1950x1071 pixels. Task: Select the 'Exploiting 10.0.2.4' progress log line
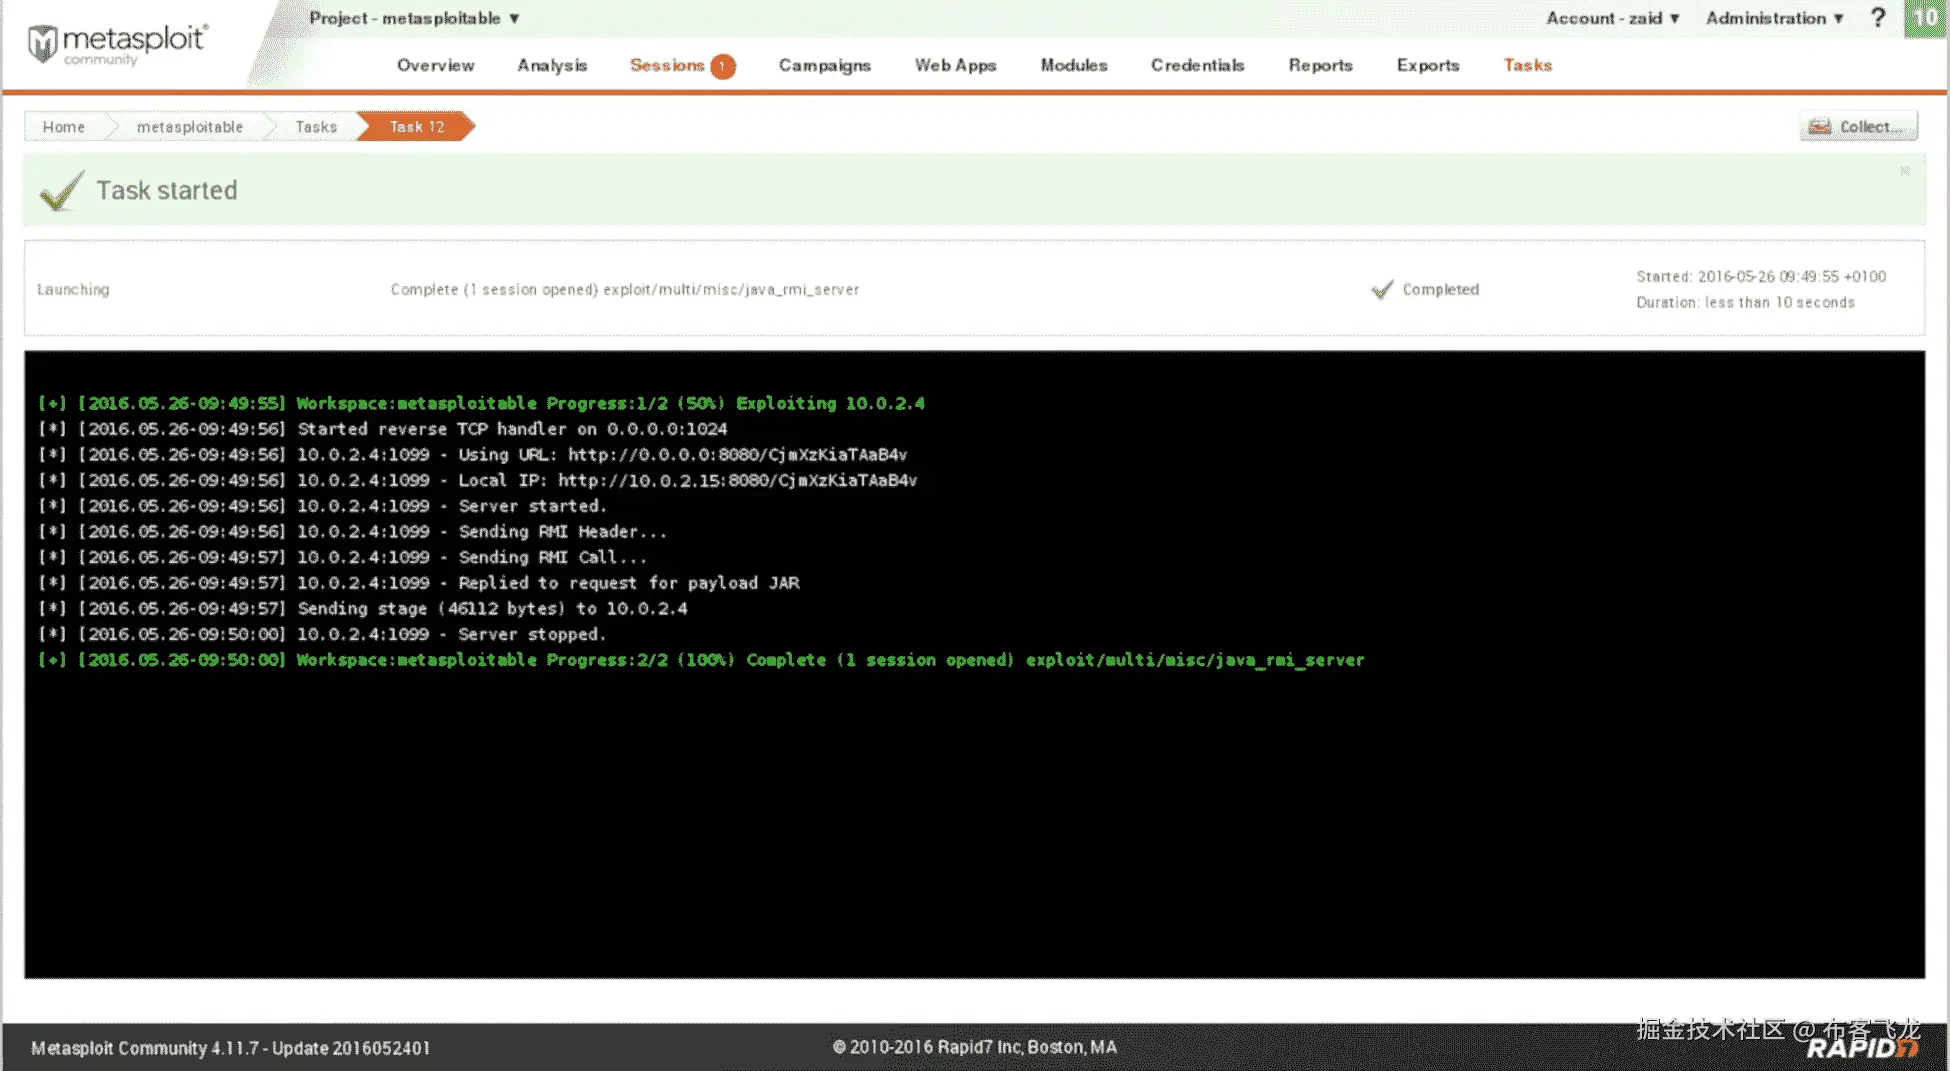click(481, 403)
